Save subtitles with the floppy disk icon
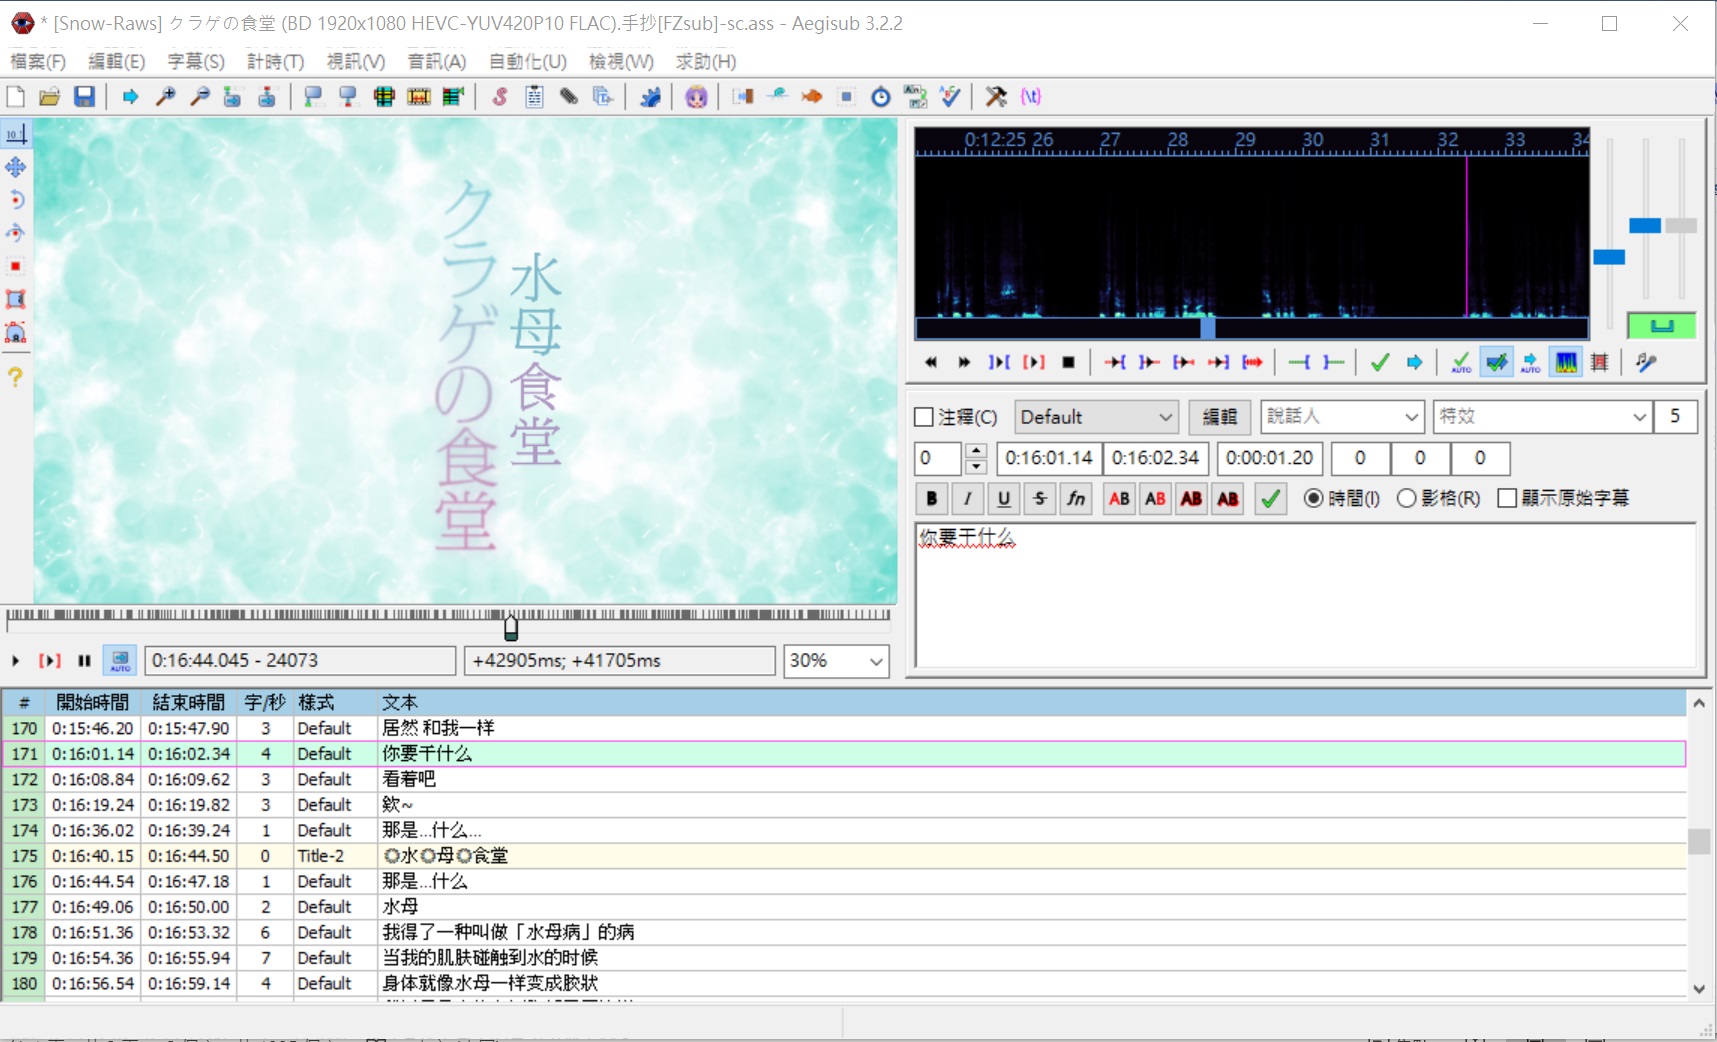The width and height of the screenshot is (1717, 1042). point(84,97)
